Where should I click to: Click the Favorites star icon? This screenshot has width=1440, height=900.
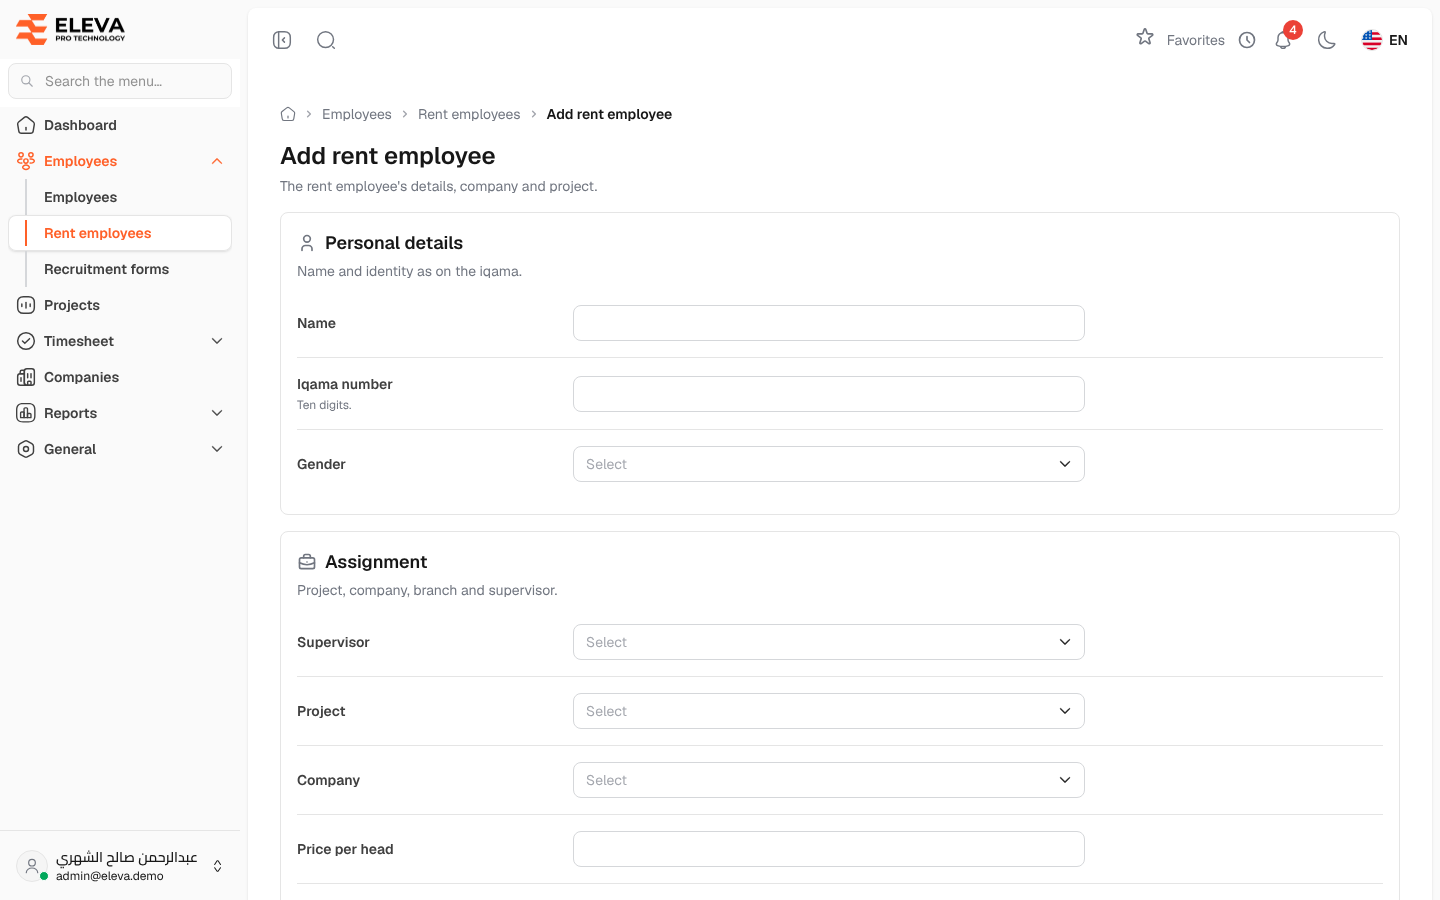(x=1145, y=37)
